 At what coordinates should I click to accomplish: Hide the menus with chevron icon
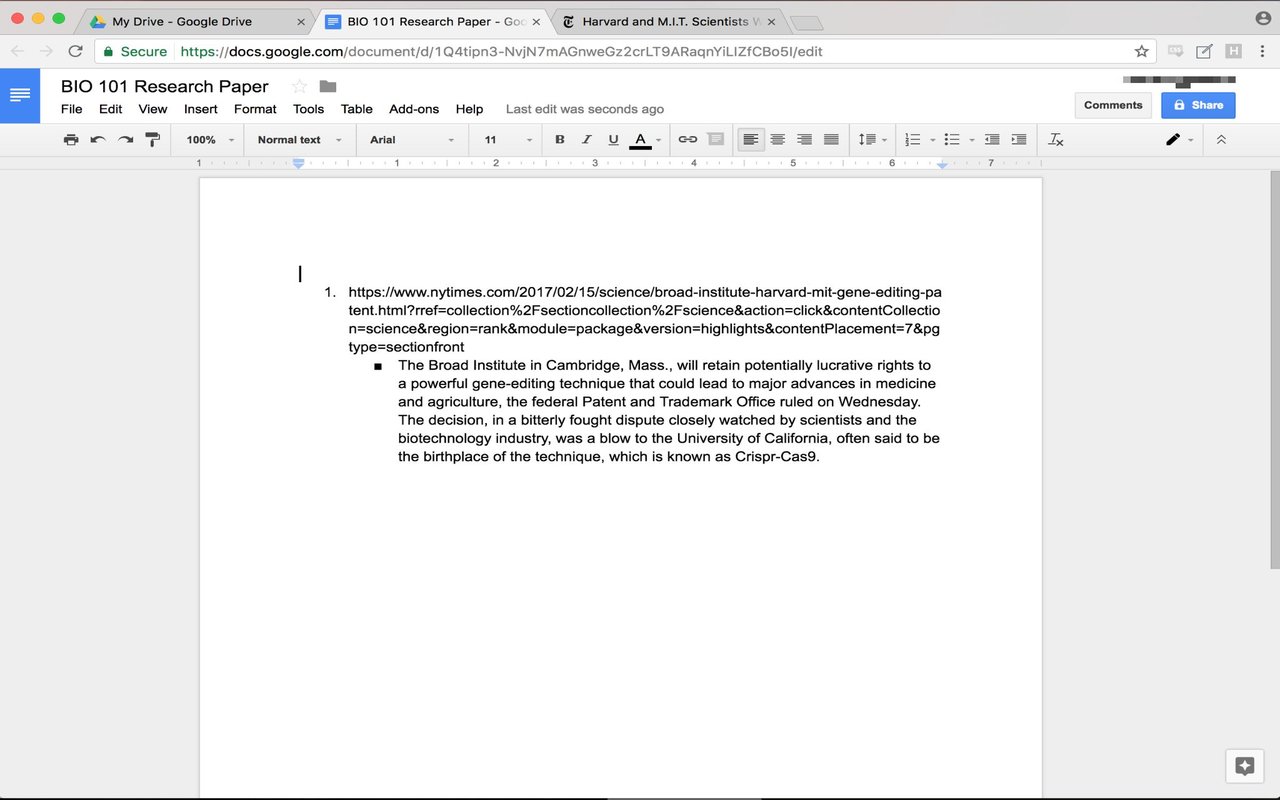1221,140
